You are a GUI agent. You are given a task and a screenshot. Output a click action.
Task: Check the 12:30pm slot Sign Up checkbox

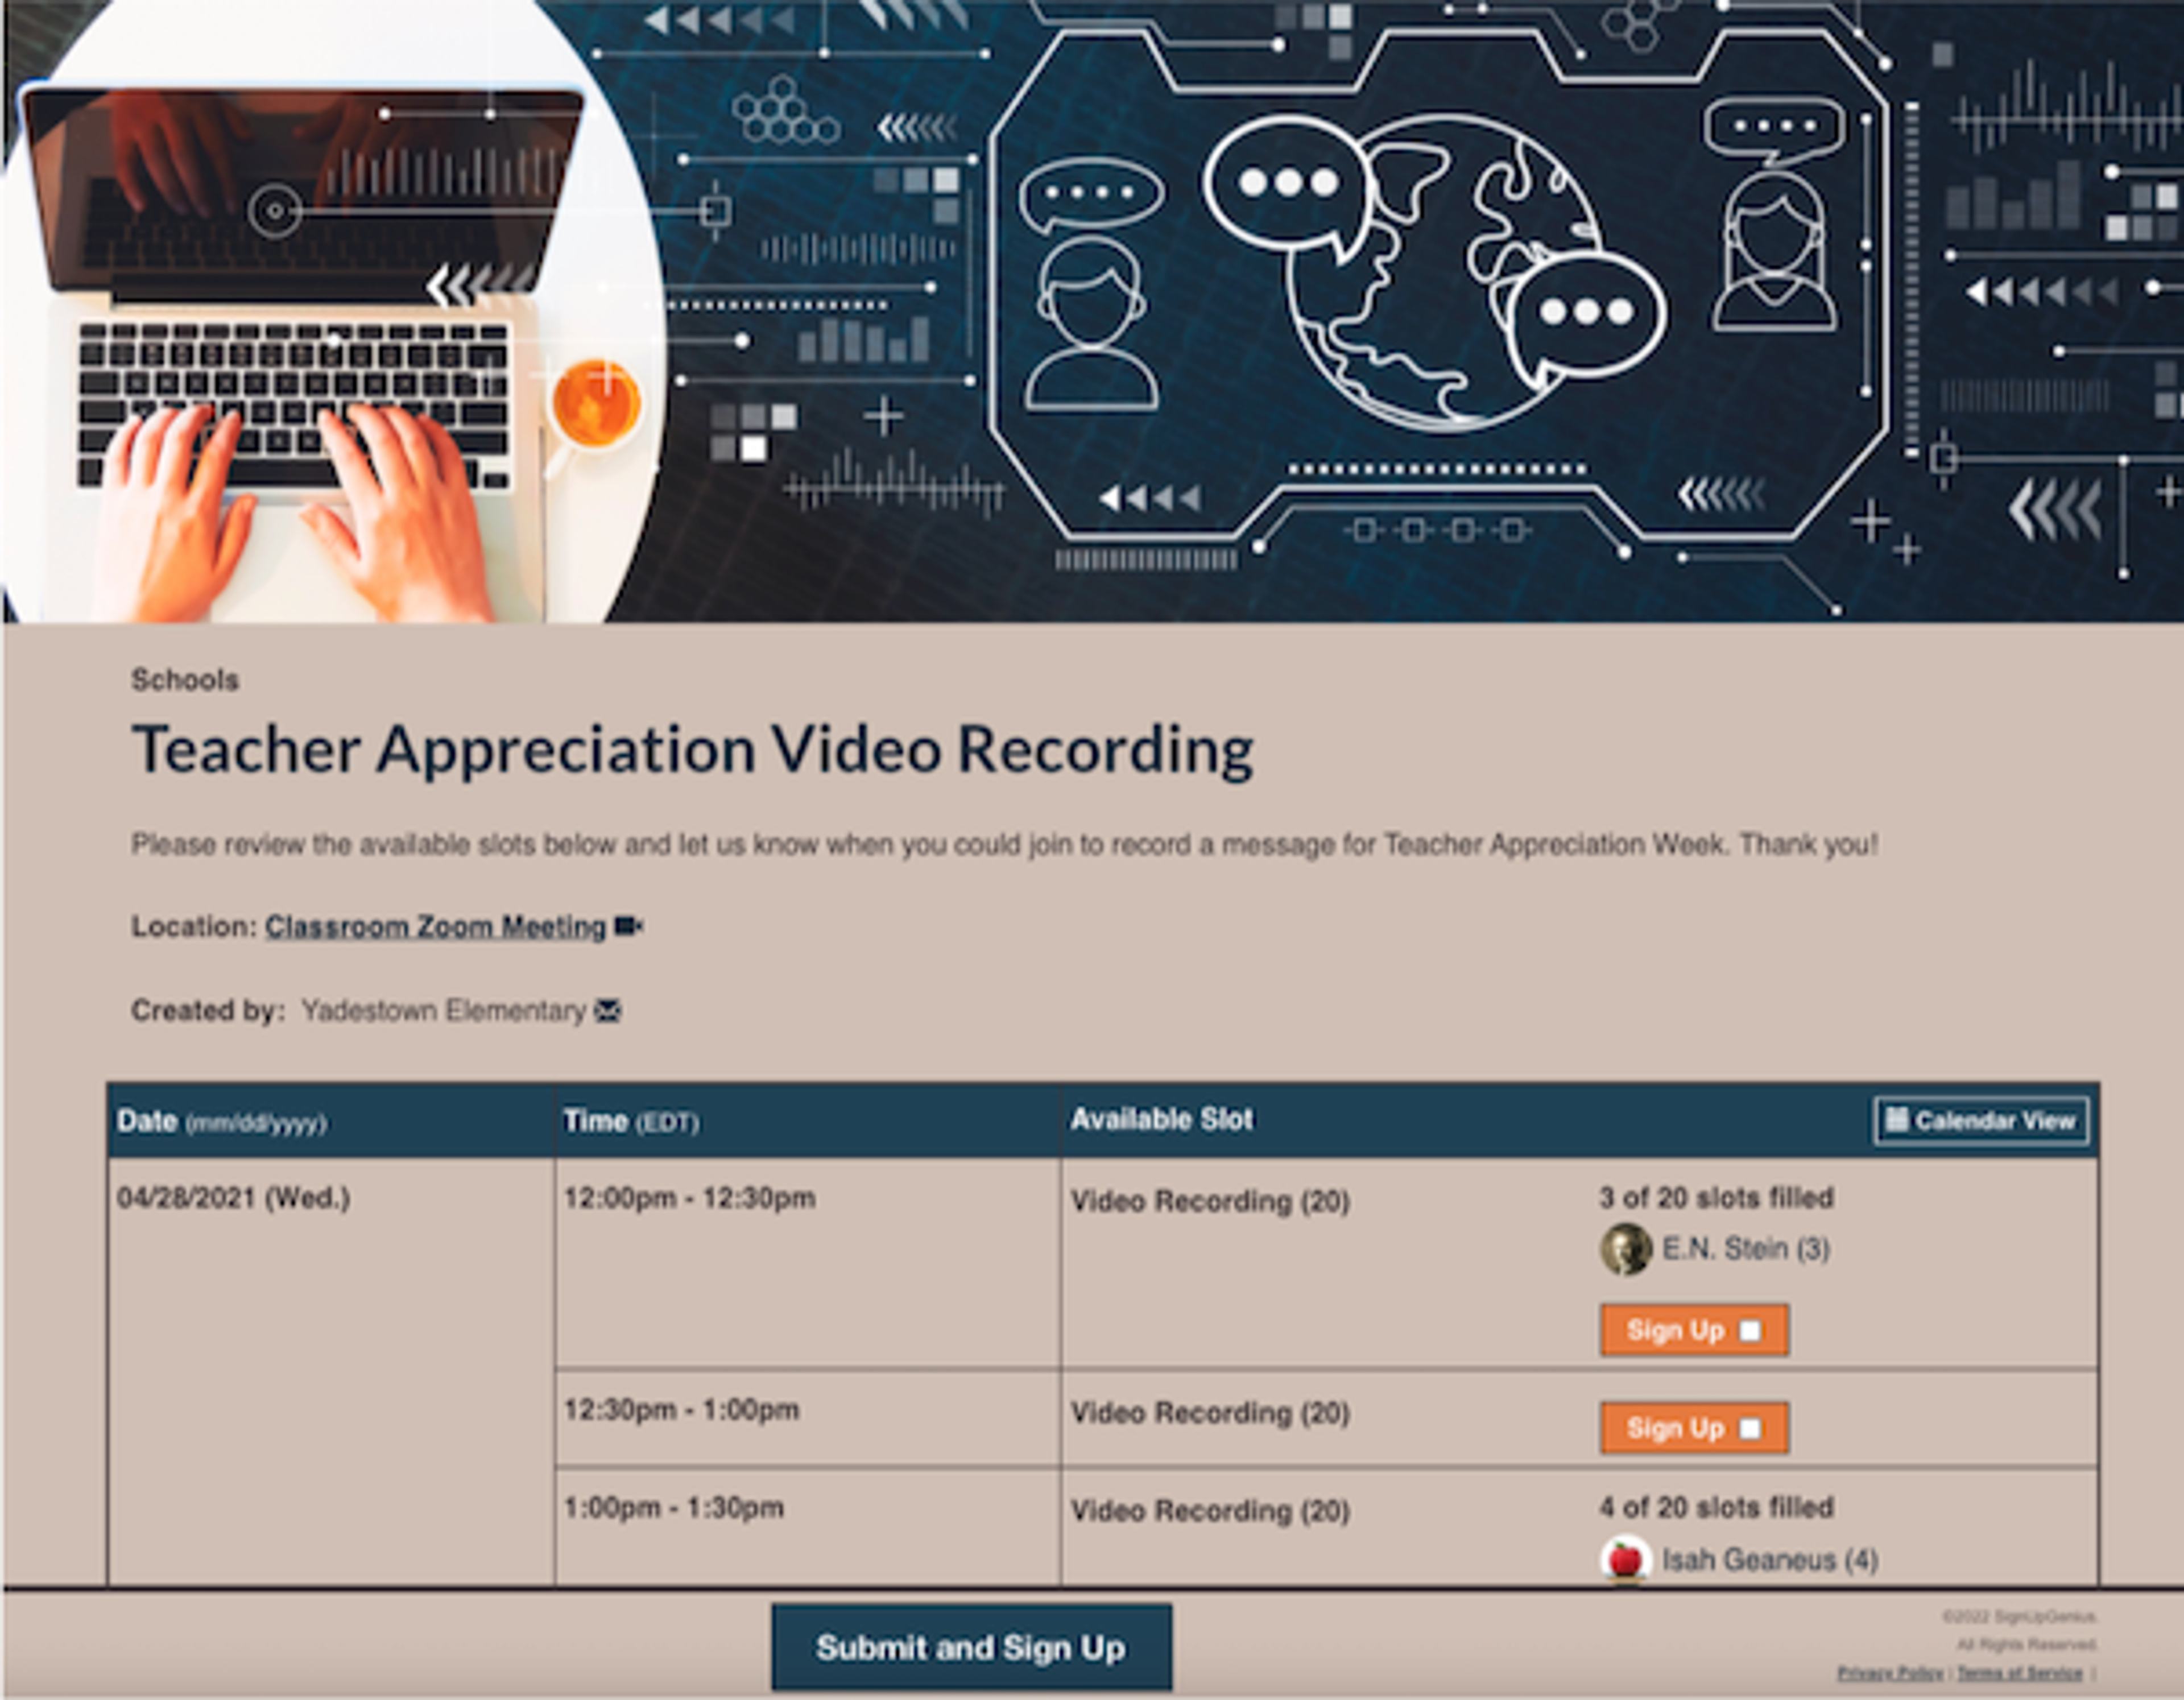(1750, 1428)
